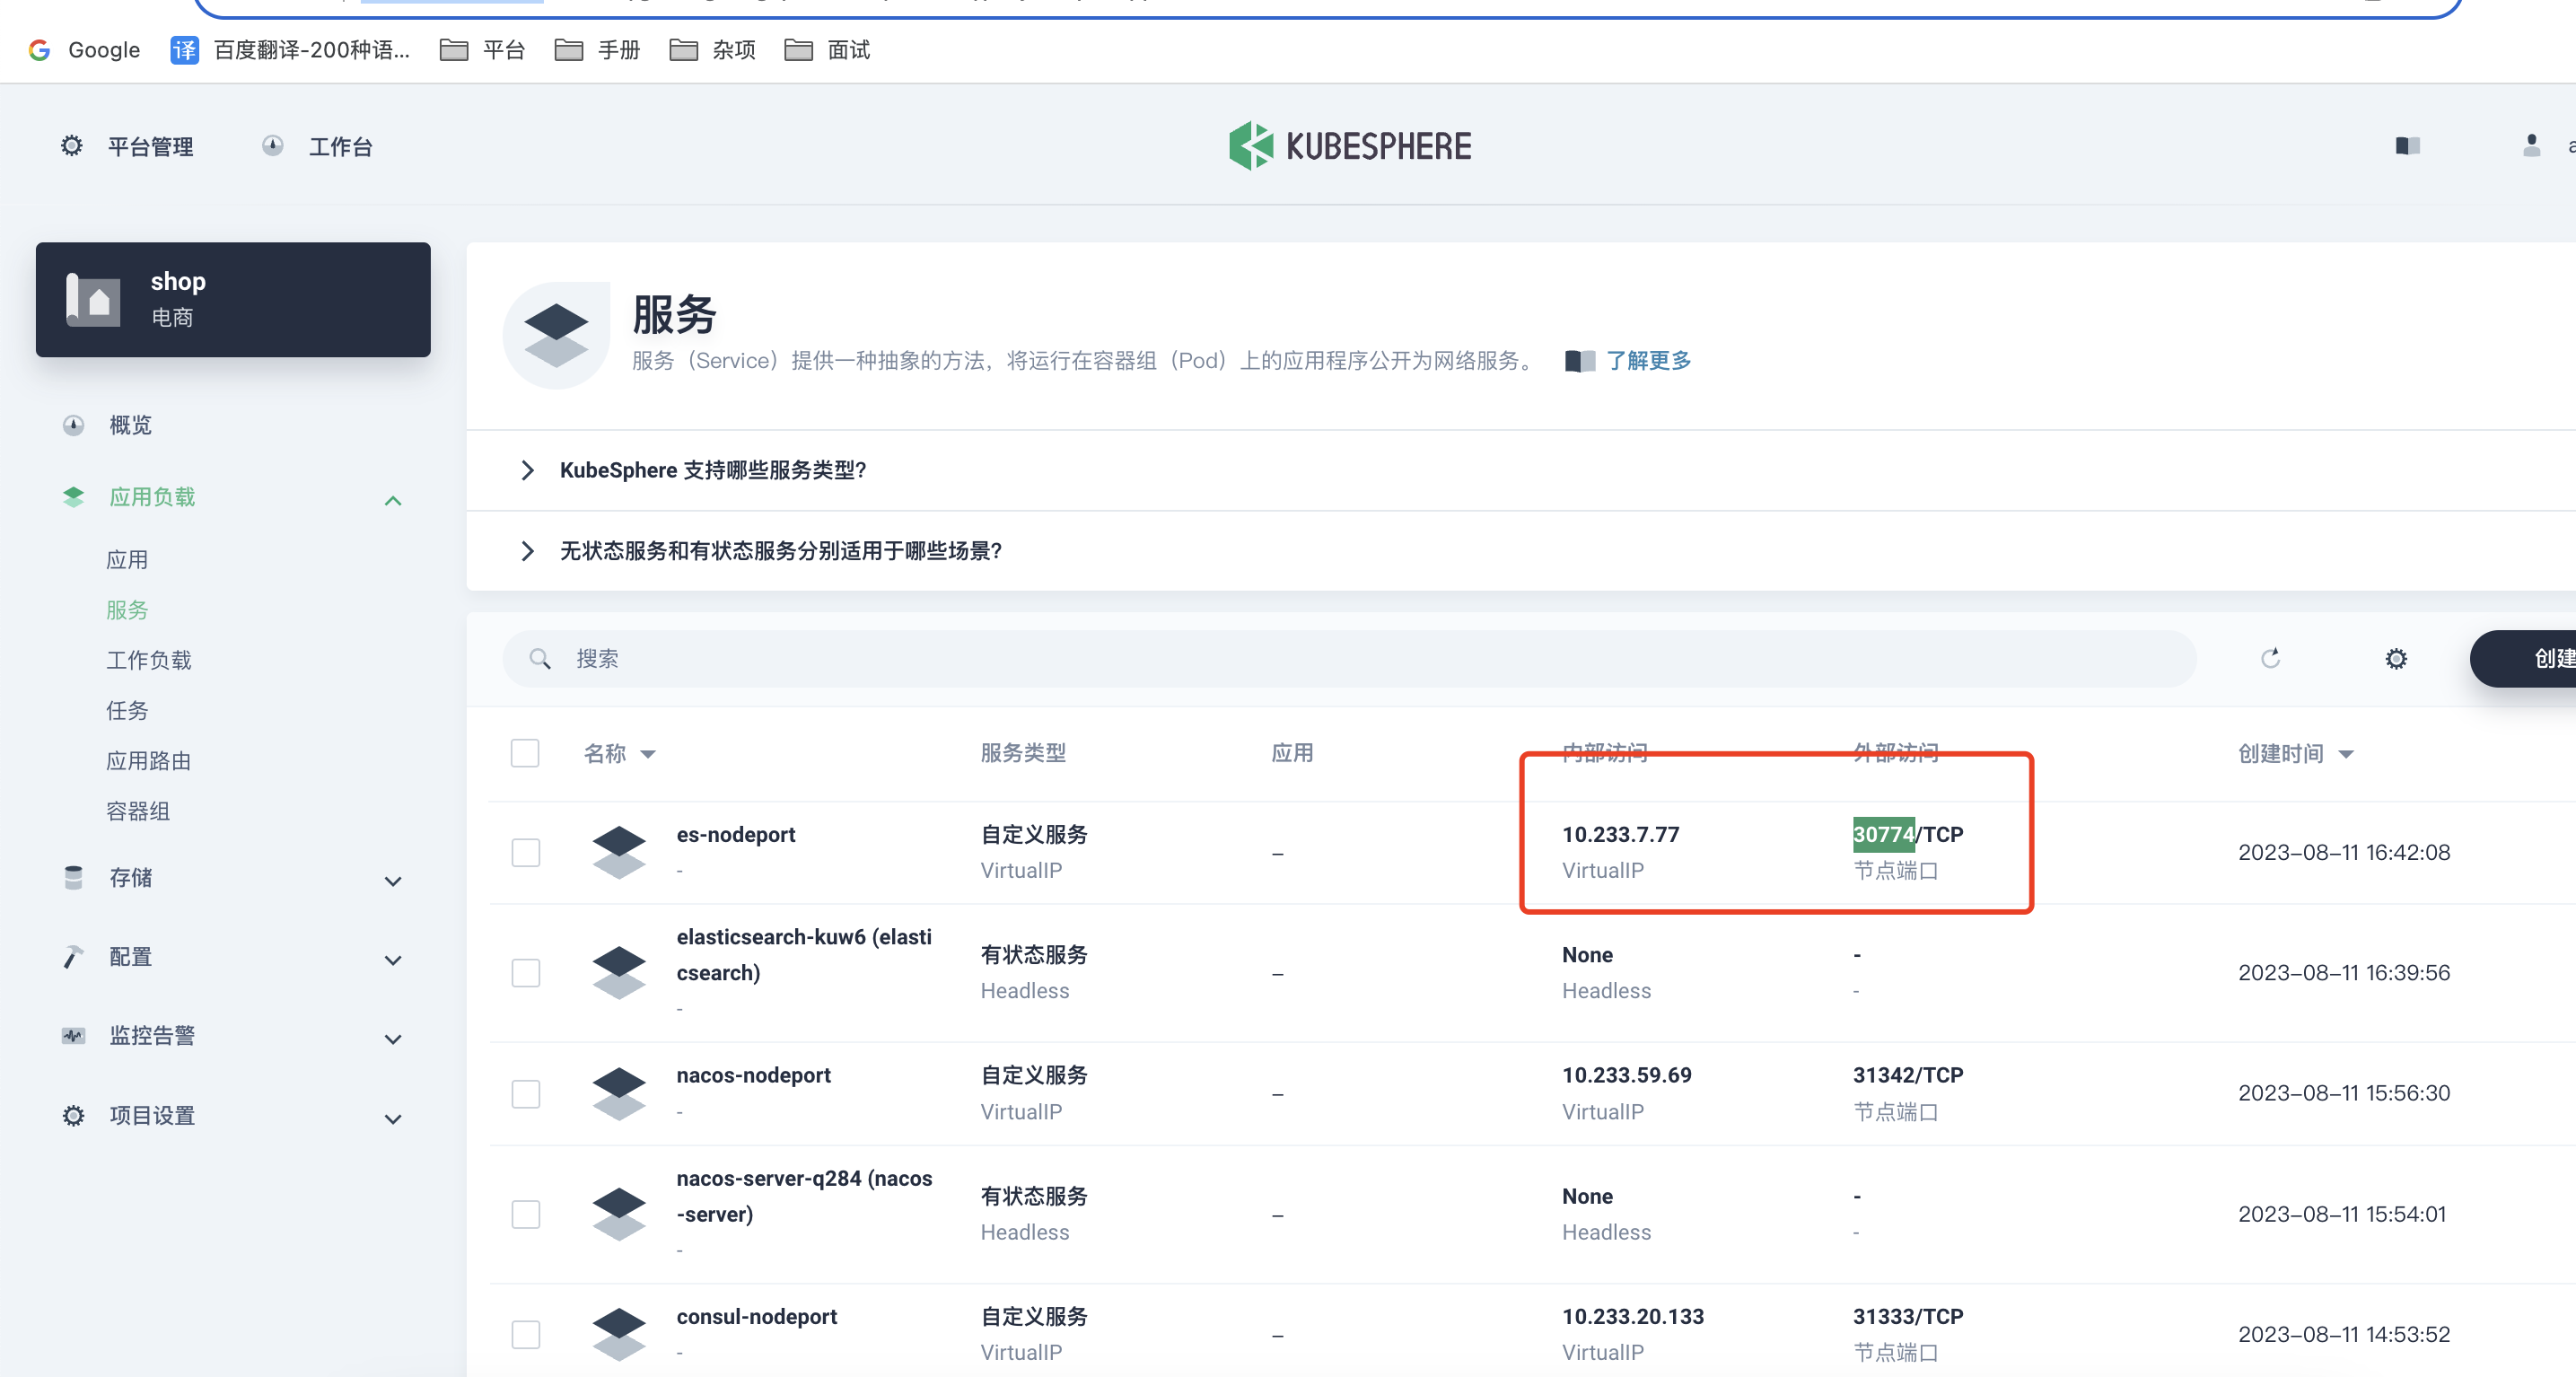Check the elasticsearch-kuw6 row checkbox
The image size is (2576, 1377).
(525, 972)
